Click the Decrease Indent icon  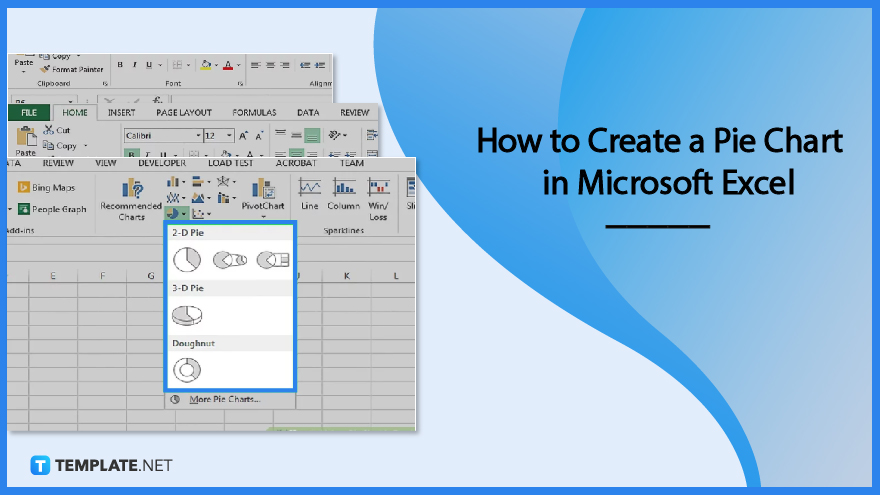(305, 65)
